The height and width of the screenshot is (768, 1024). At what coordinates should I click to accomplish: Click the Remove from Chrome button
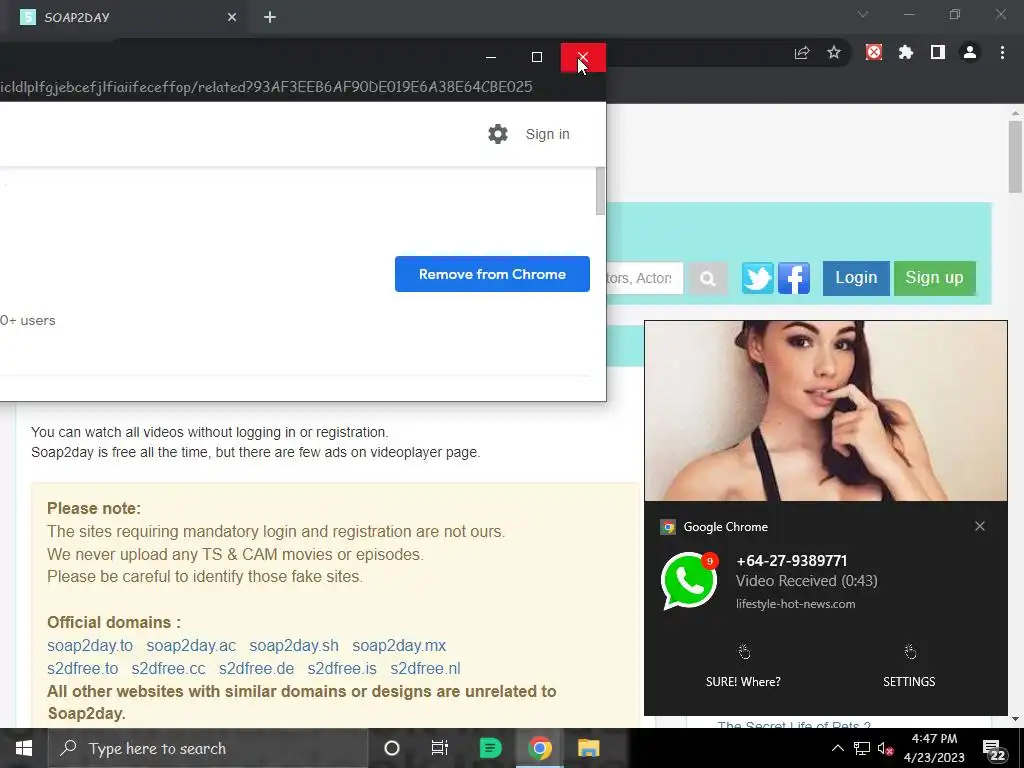click(x=492, y=274)
